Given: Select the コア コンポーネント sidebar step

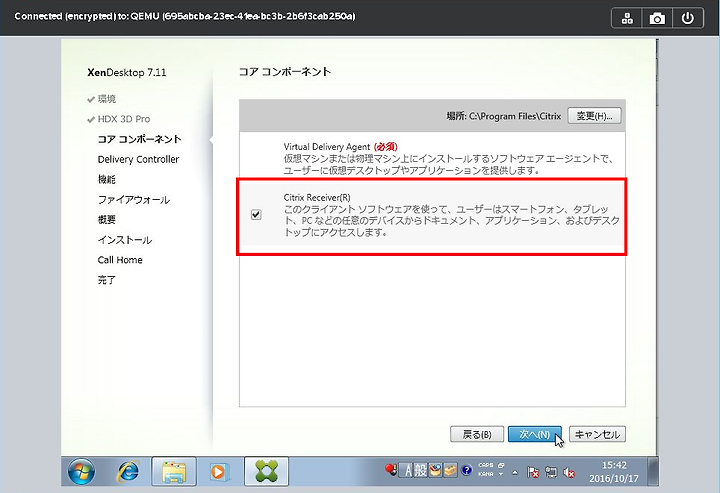Looking at the screenshot, I should 140,139.
